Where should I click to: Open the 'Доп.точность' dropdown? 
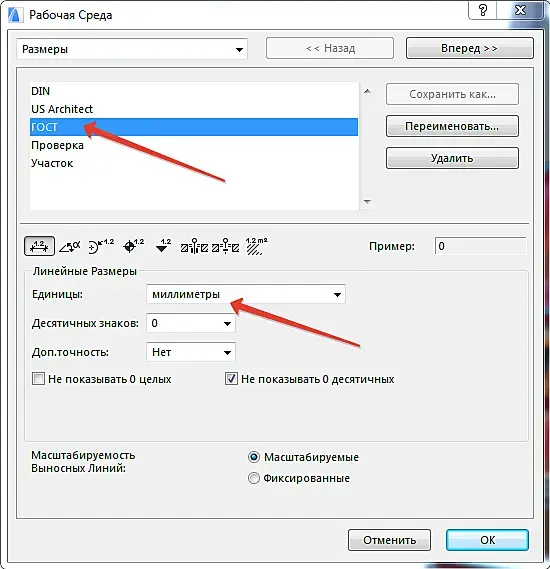click(191, 352)
